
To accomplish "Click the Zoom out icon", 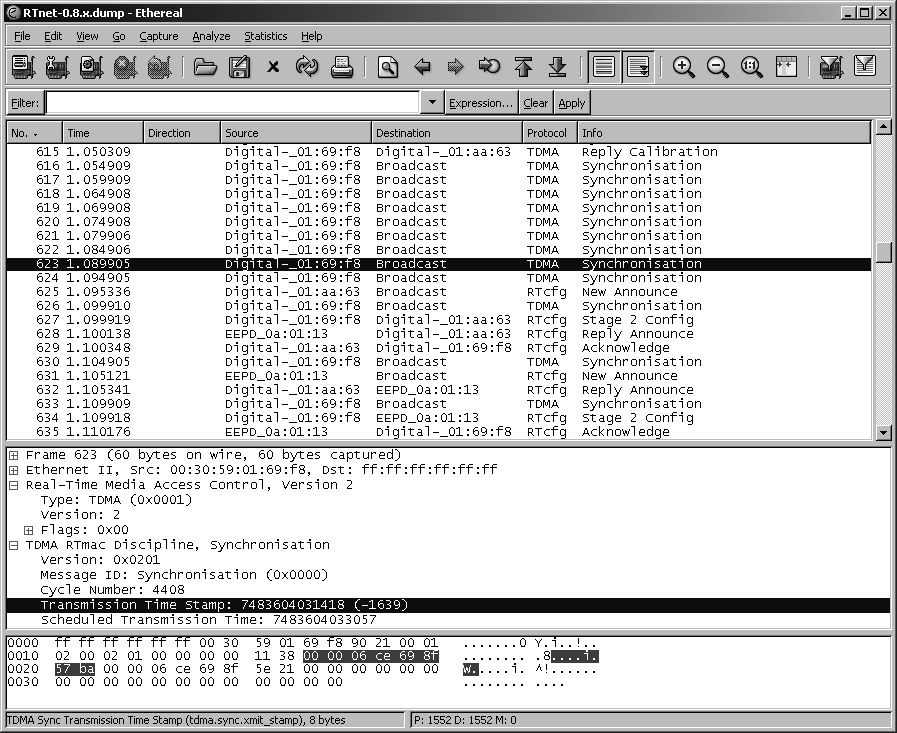I will [718, 67].
